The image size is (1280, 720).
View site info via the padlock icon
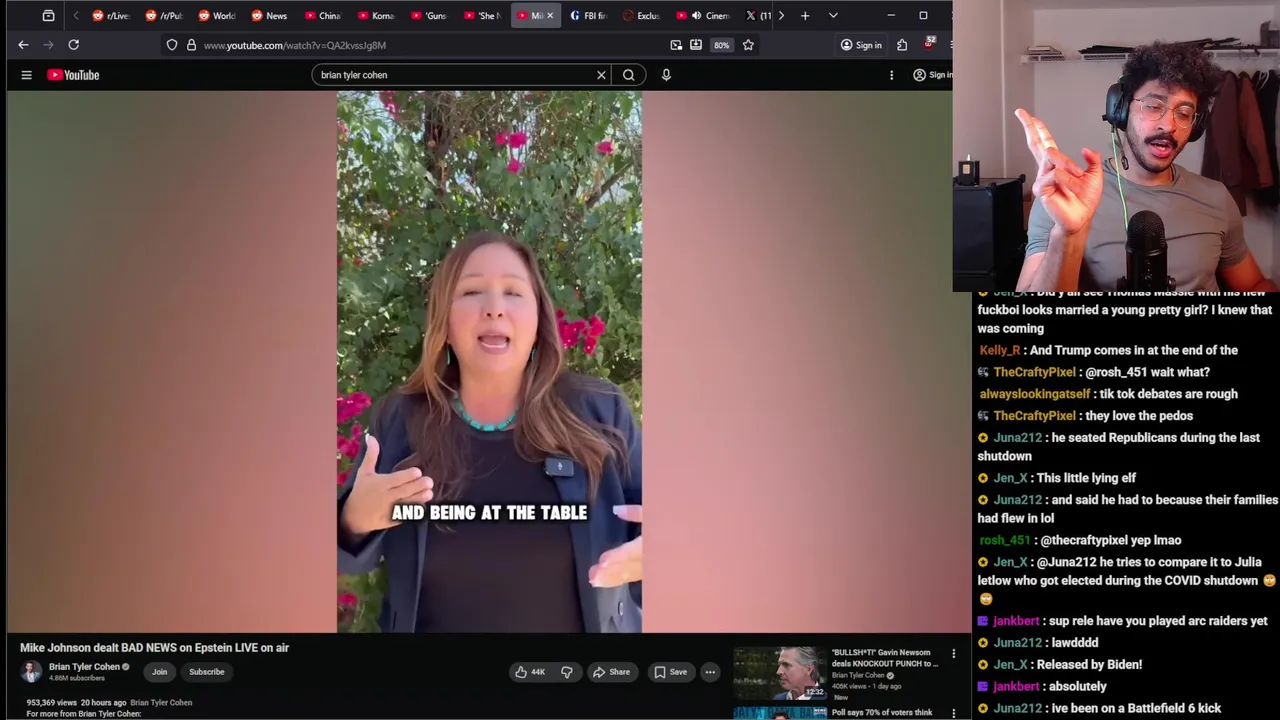191,45
